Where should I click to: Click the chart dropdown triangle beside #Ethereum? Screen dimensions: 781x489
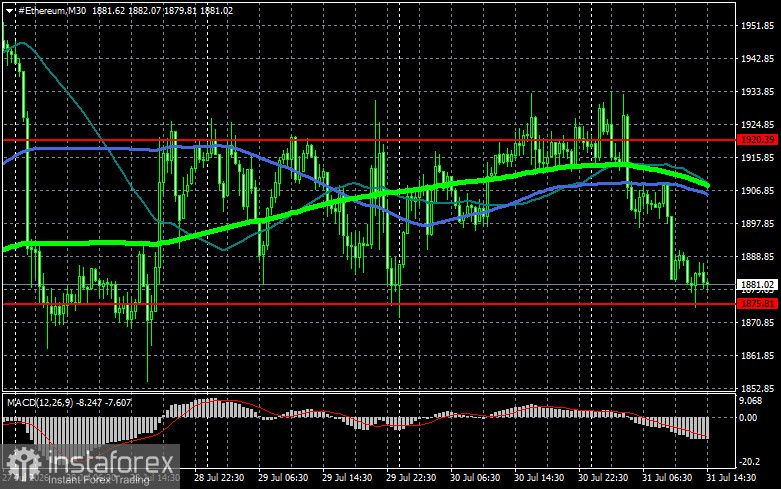(9, 11)
